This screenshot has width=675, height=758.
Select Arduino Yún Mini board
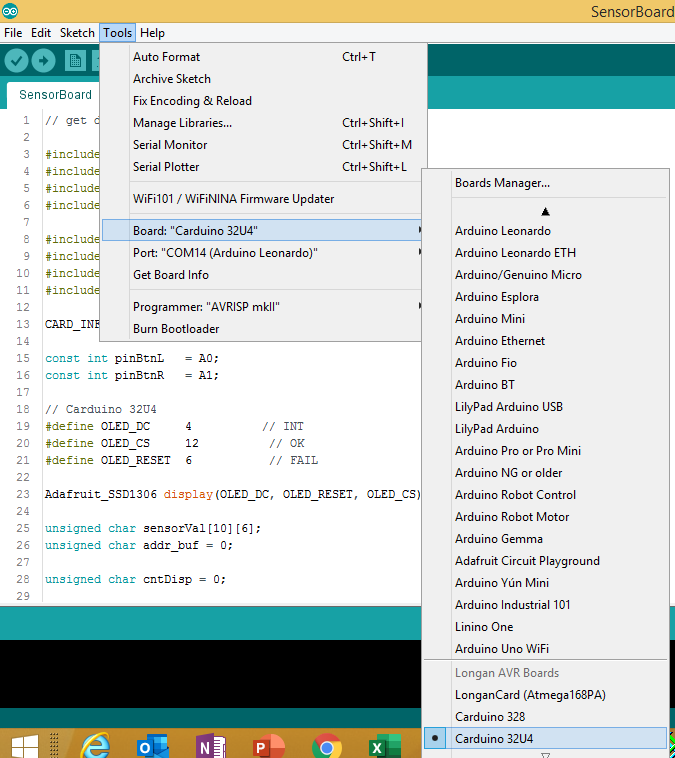(x=545, y=583)
